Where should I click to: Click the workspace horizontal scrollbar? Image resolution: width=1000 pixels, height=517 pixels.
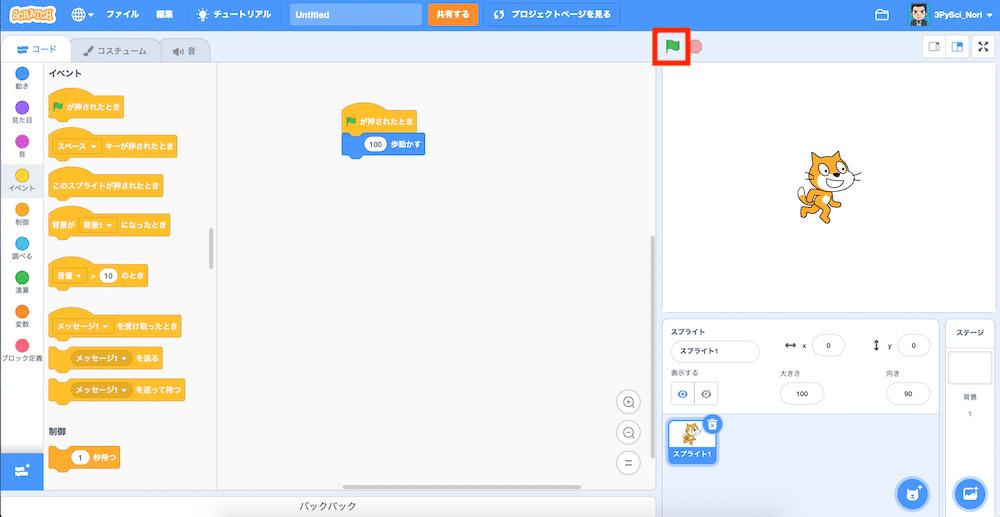462,487
